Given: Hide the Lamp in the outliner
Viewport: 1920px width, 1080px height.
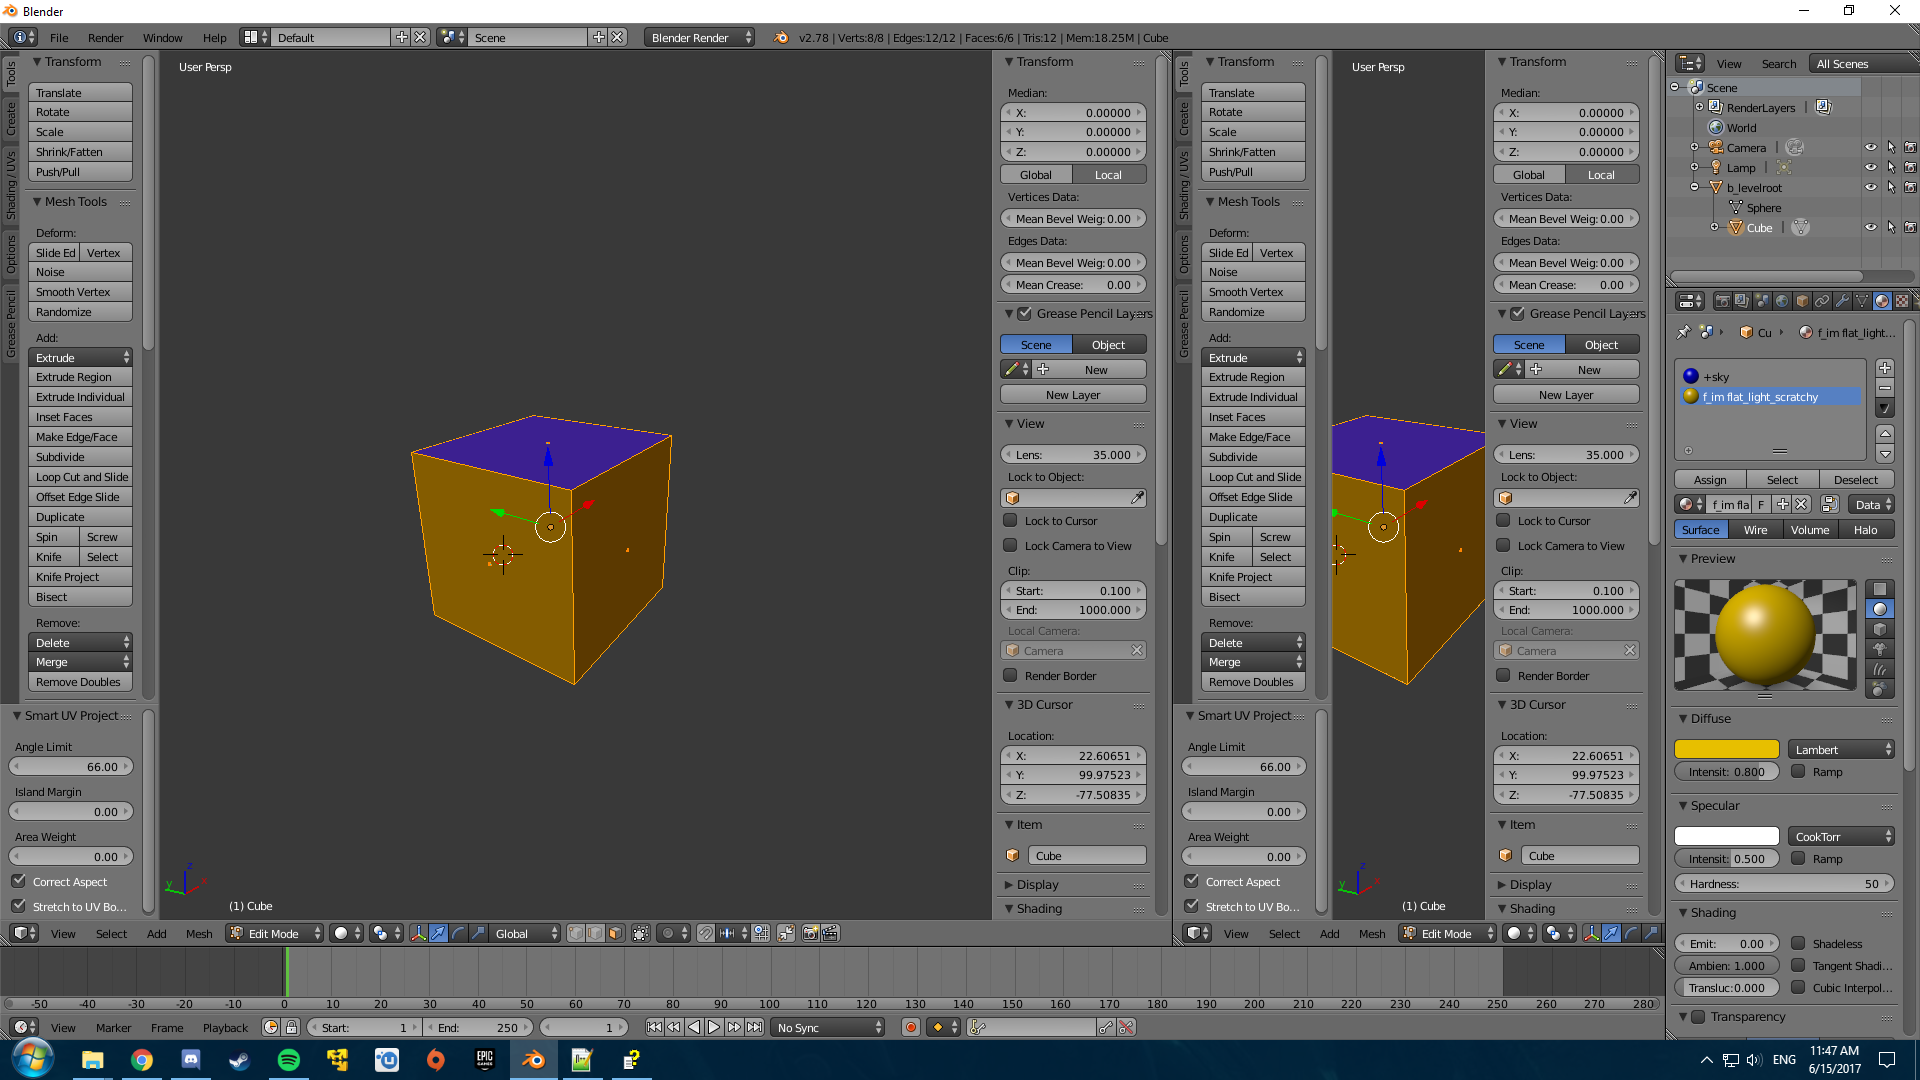Looking at the screenshot, I should [1871, 167].
